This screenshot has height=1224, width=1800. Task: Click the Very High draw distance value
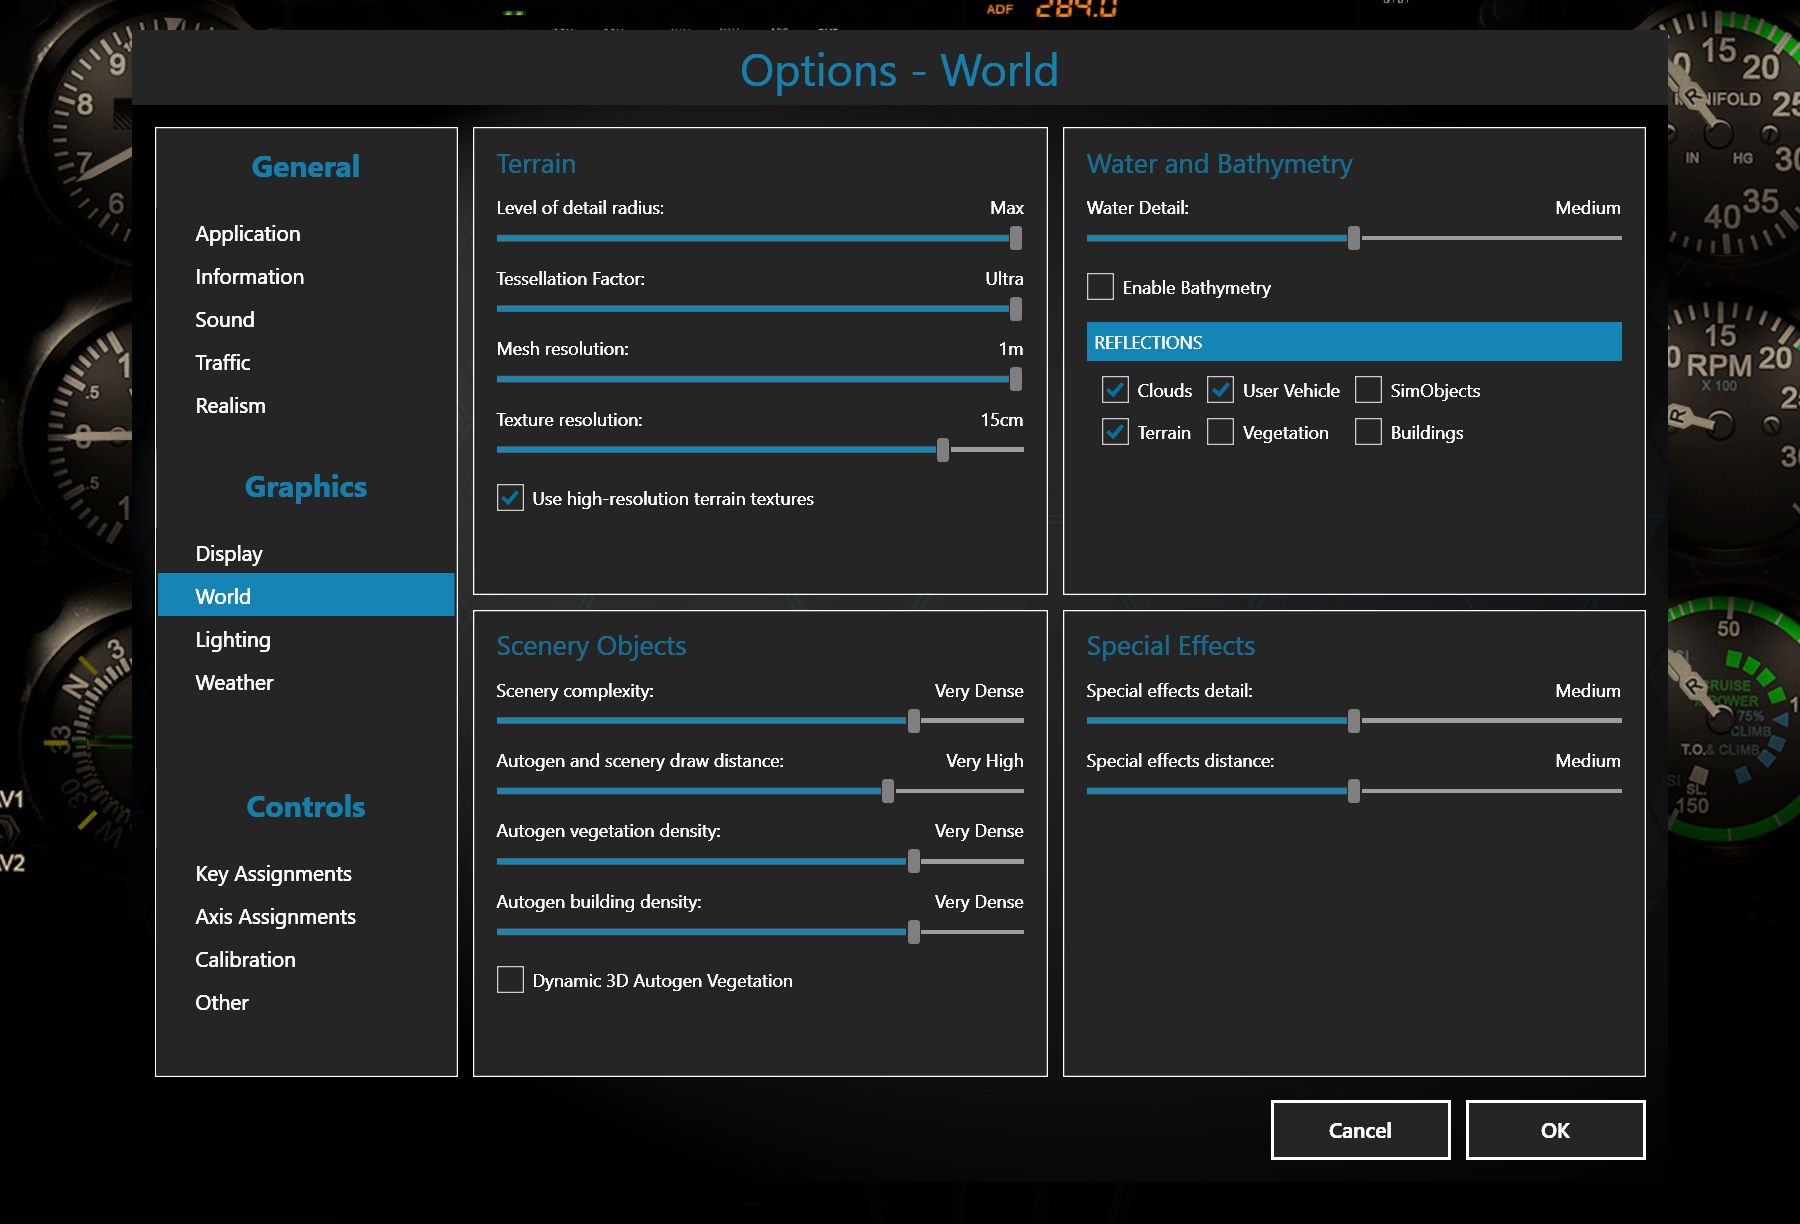point(985,761)
